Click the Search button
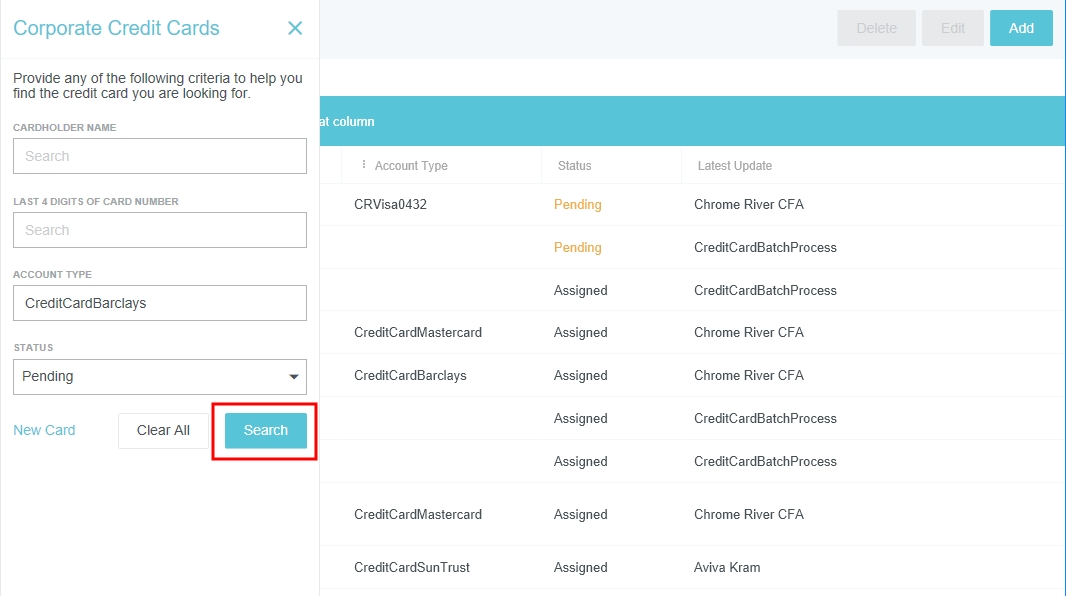Image resolution: width=1066 pixels, height=596 pixels. [266, 430]
